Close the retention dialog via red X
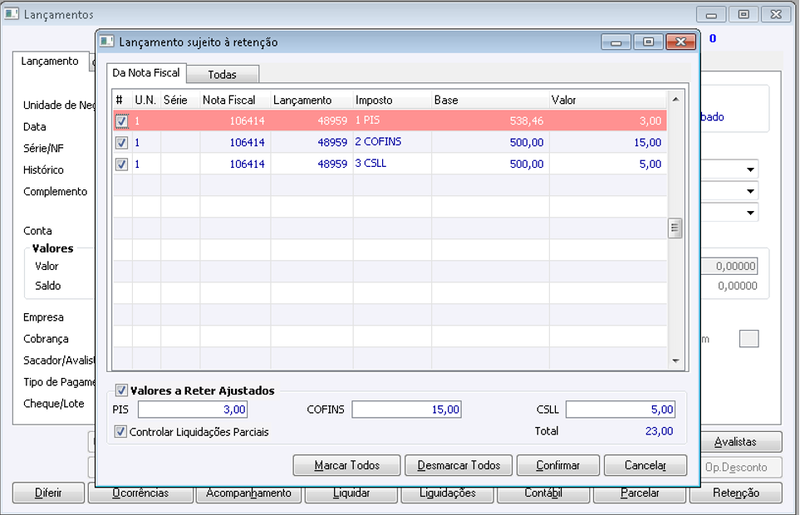 pos(681,42)
